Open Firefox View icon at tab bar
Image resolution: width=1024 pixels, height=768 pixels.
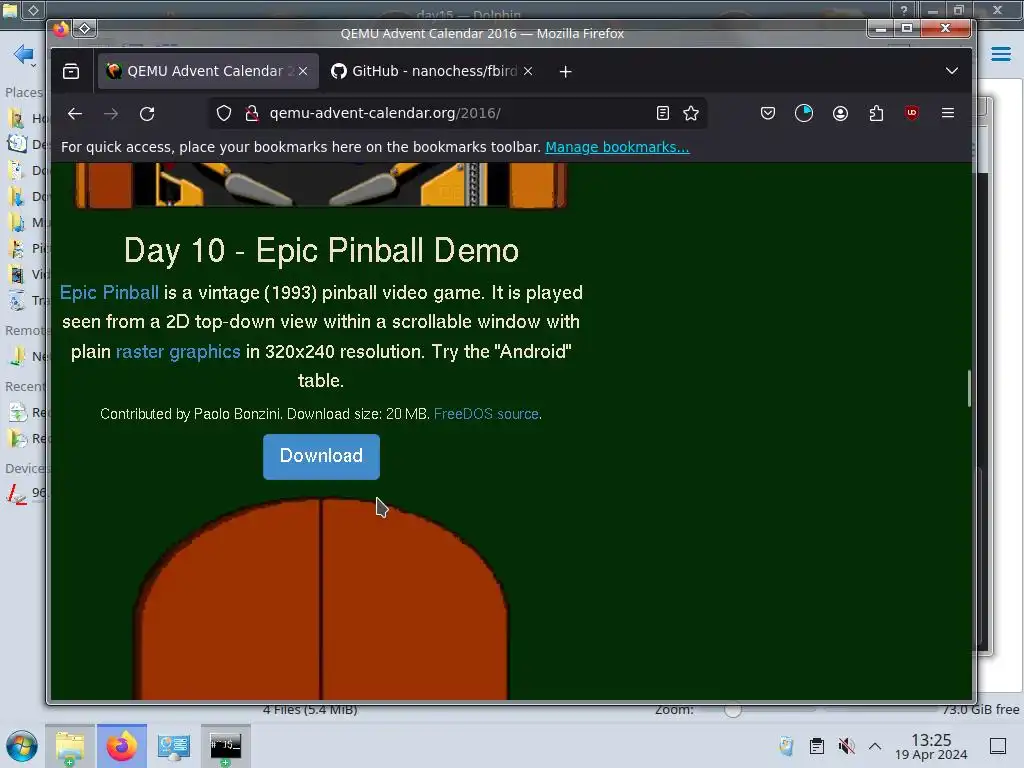point(71,71)
